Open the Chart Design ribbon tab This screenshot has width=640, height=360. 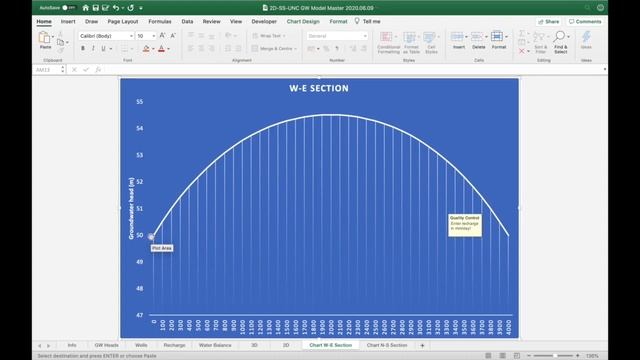pyautogui.click(x=303, y=21)
